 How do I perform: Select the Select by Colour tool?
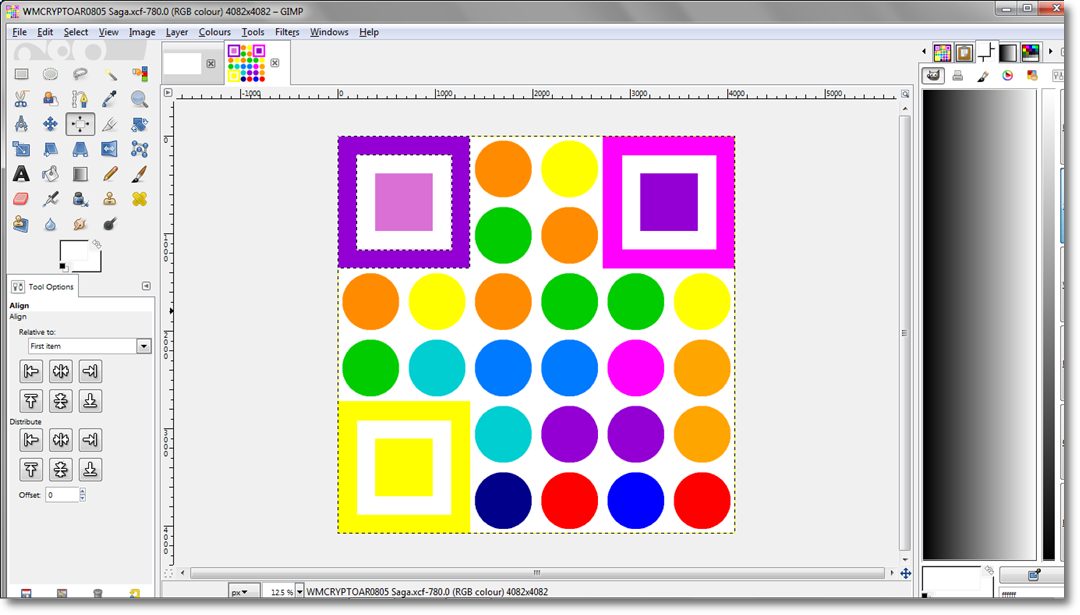click(x=139, y=74)
